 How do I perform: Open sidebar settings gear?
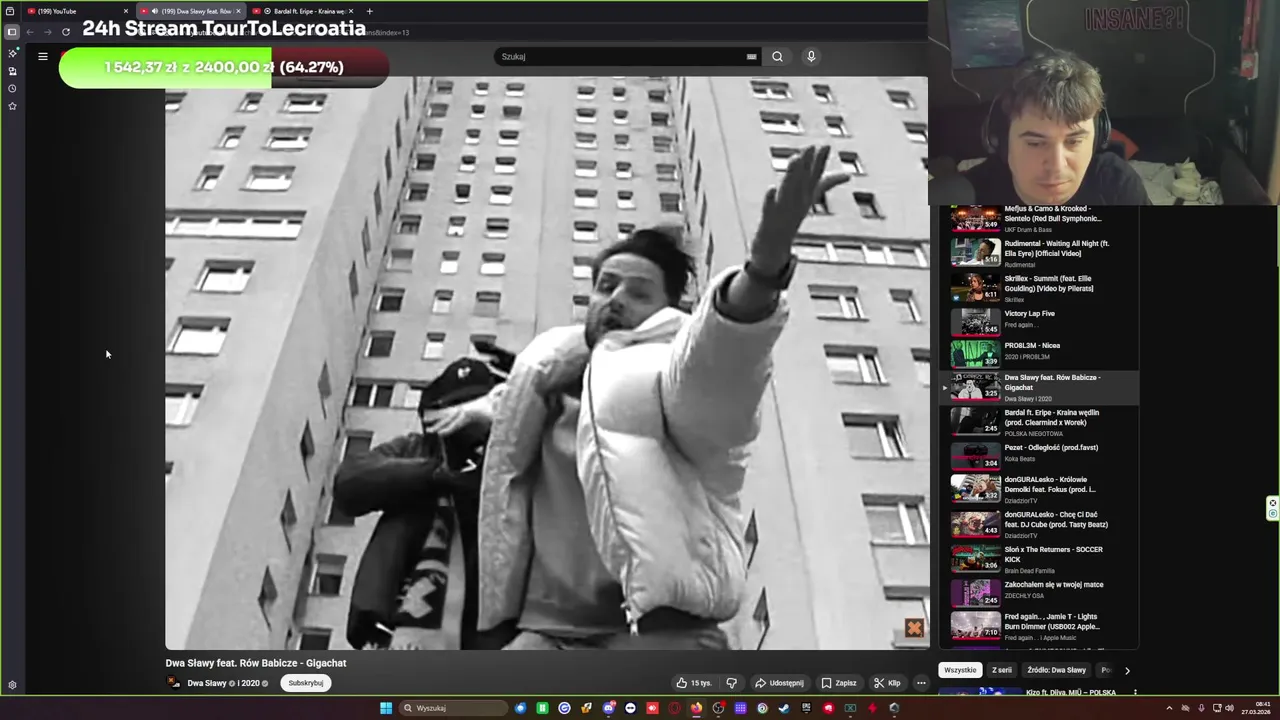click(12, 685)
